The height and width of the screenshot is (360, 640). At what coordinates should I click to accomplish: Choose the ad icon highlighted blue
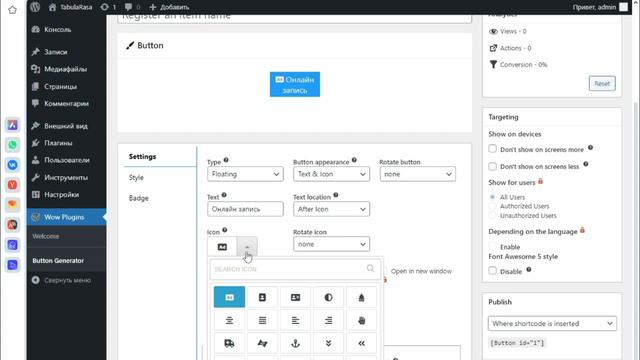(229, 297)
